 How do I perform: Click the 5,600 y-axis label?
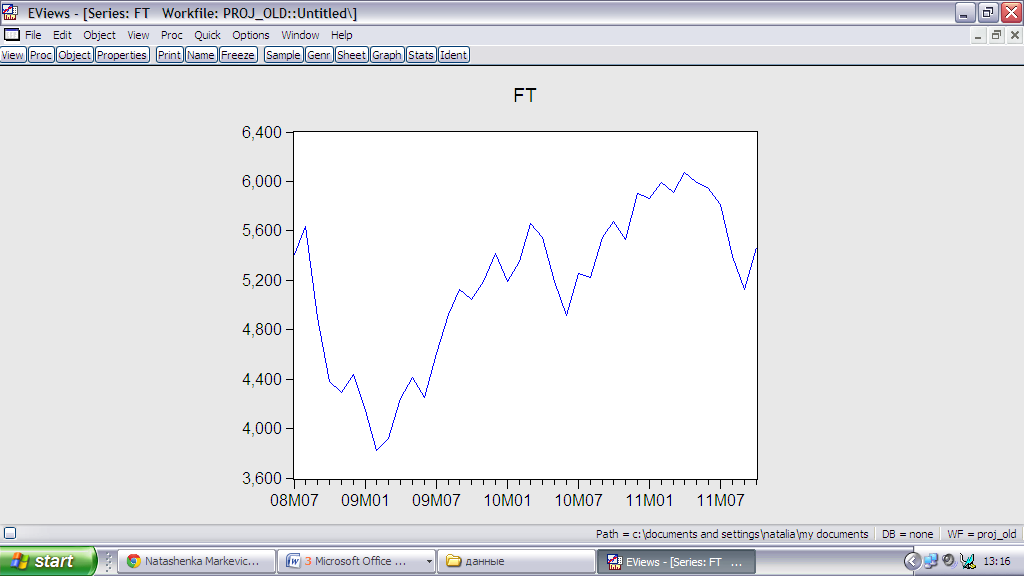coord(261,231)
